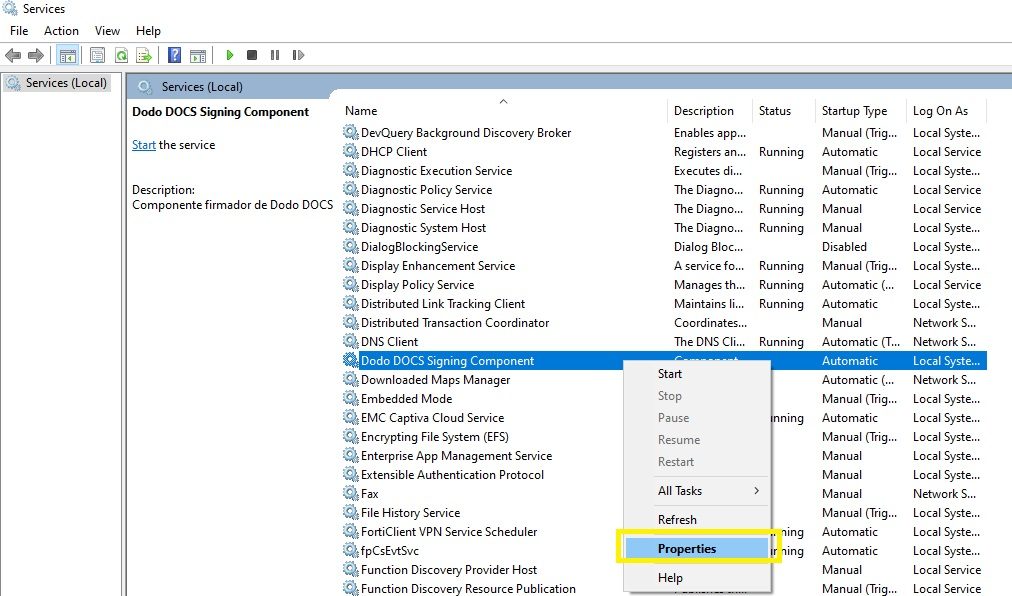
Task: Click gear icon beside Fax service
Action: (x=350, y=493)
